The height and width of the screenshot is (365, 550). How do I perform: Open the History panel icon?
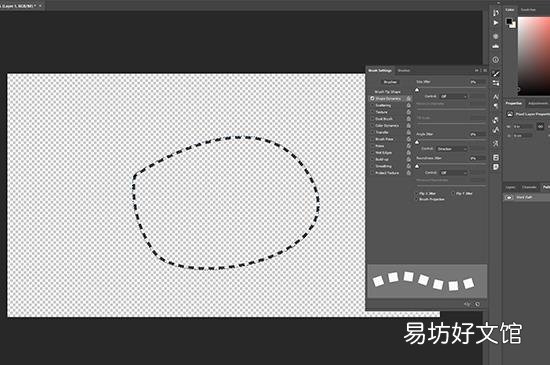[x=495, y=13]
